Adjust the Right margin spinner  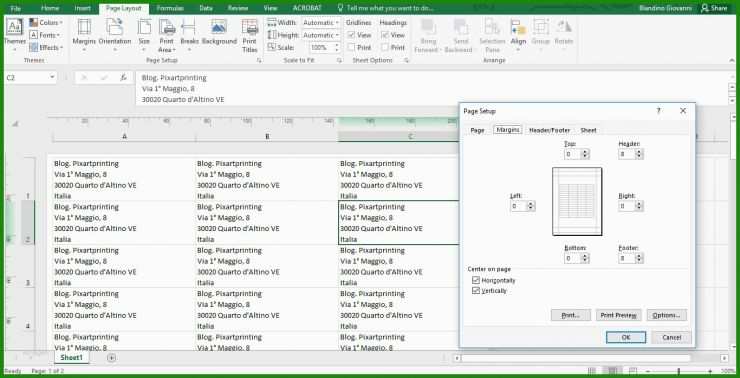[x=639, y=206]
